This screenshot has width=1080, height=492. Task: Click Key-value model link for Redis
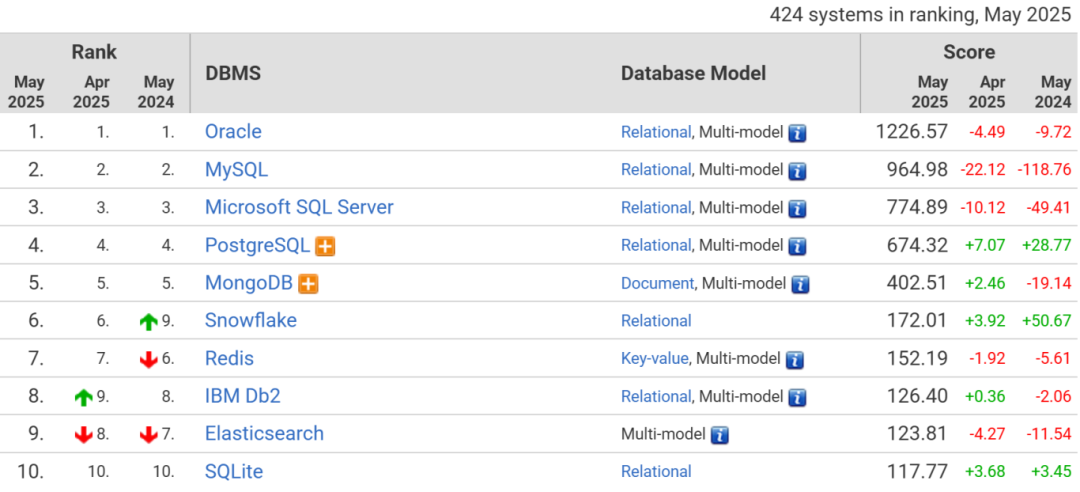coord(654,358)
